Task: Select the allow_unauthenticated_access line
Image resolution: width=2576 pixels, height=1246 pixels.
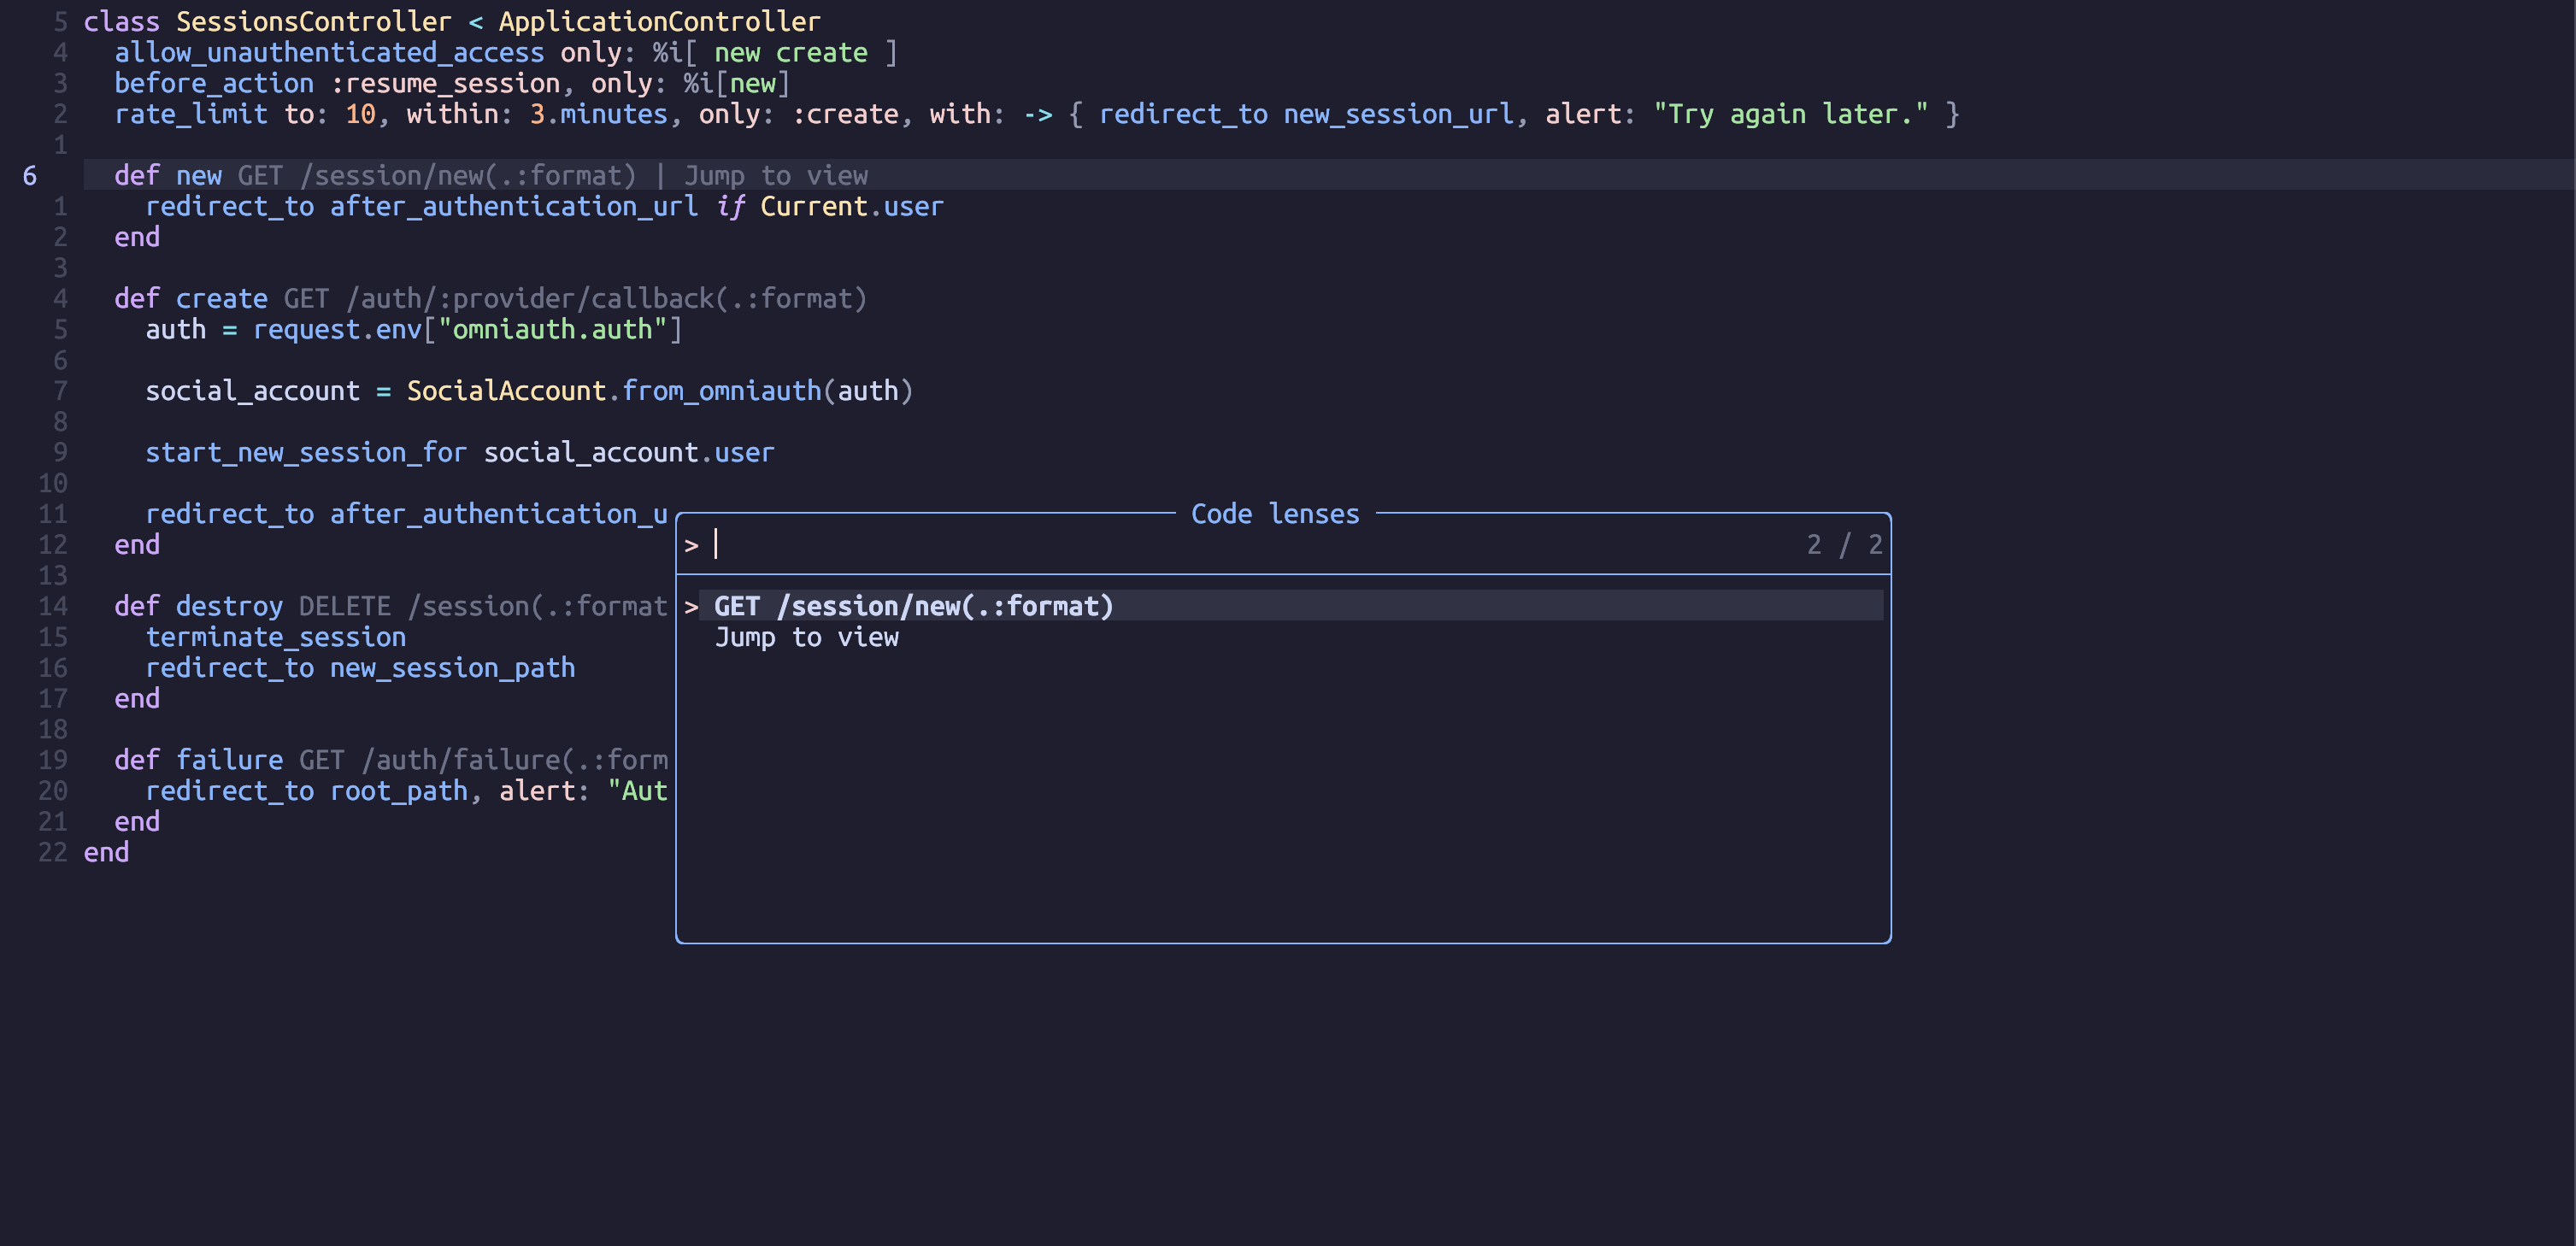Action: coord(330,52)
